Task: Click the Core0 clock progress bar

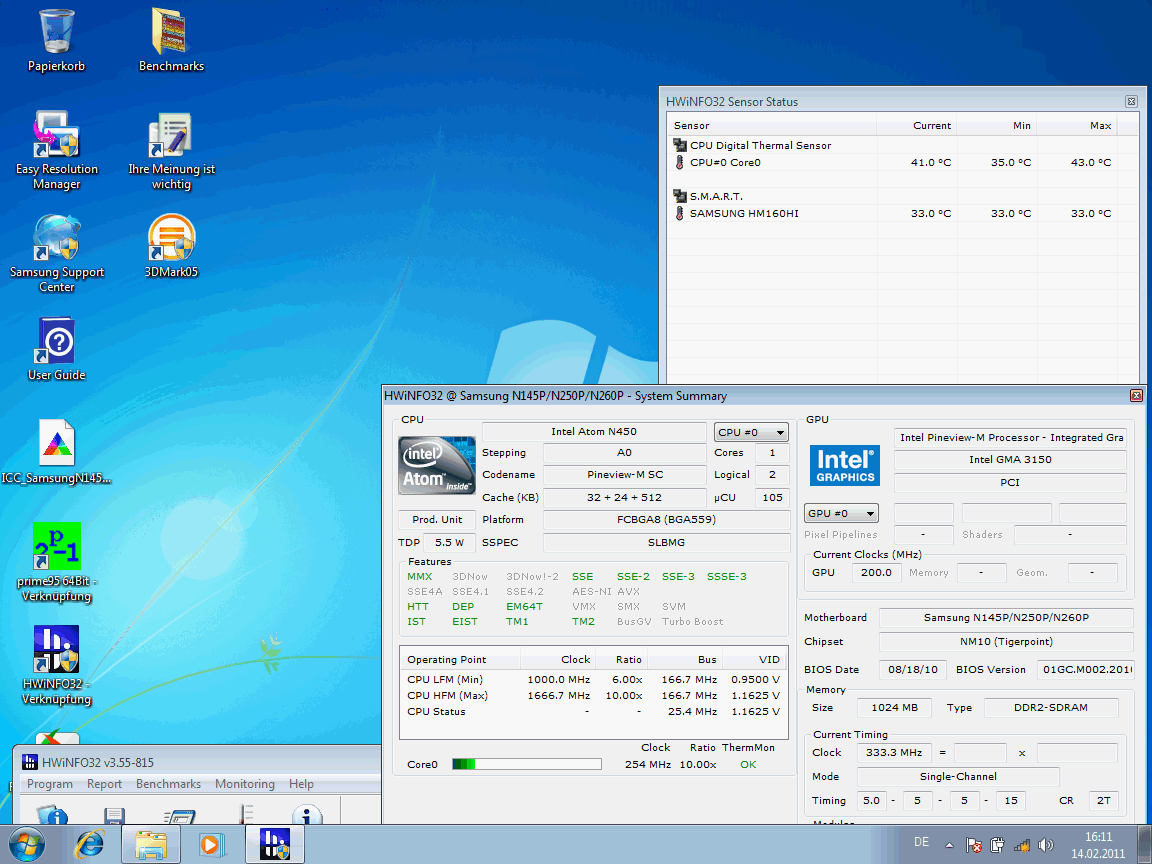Action: 527,765
